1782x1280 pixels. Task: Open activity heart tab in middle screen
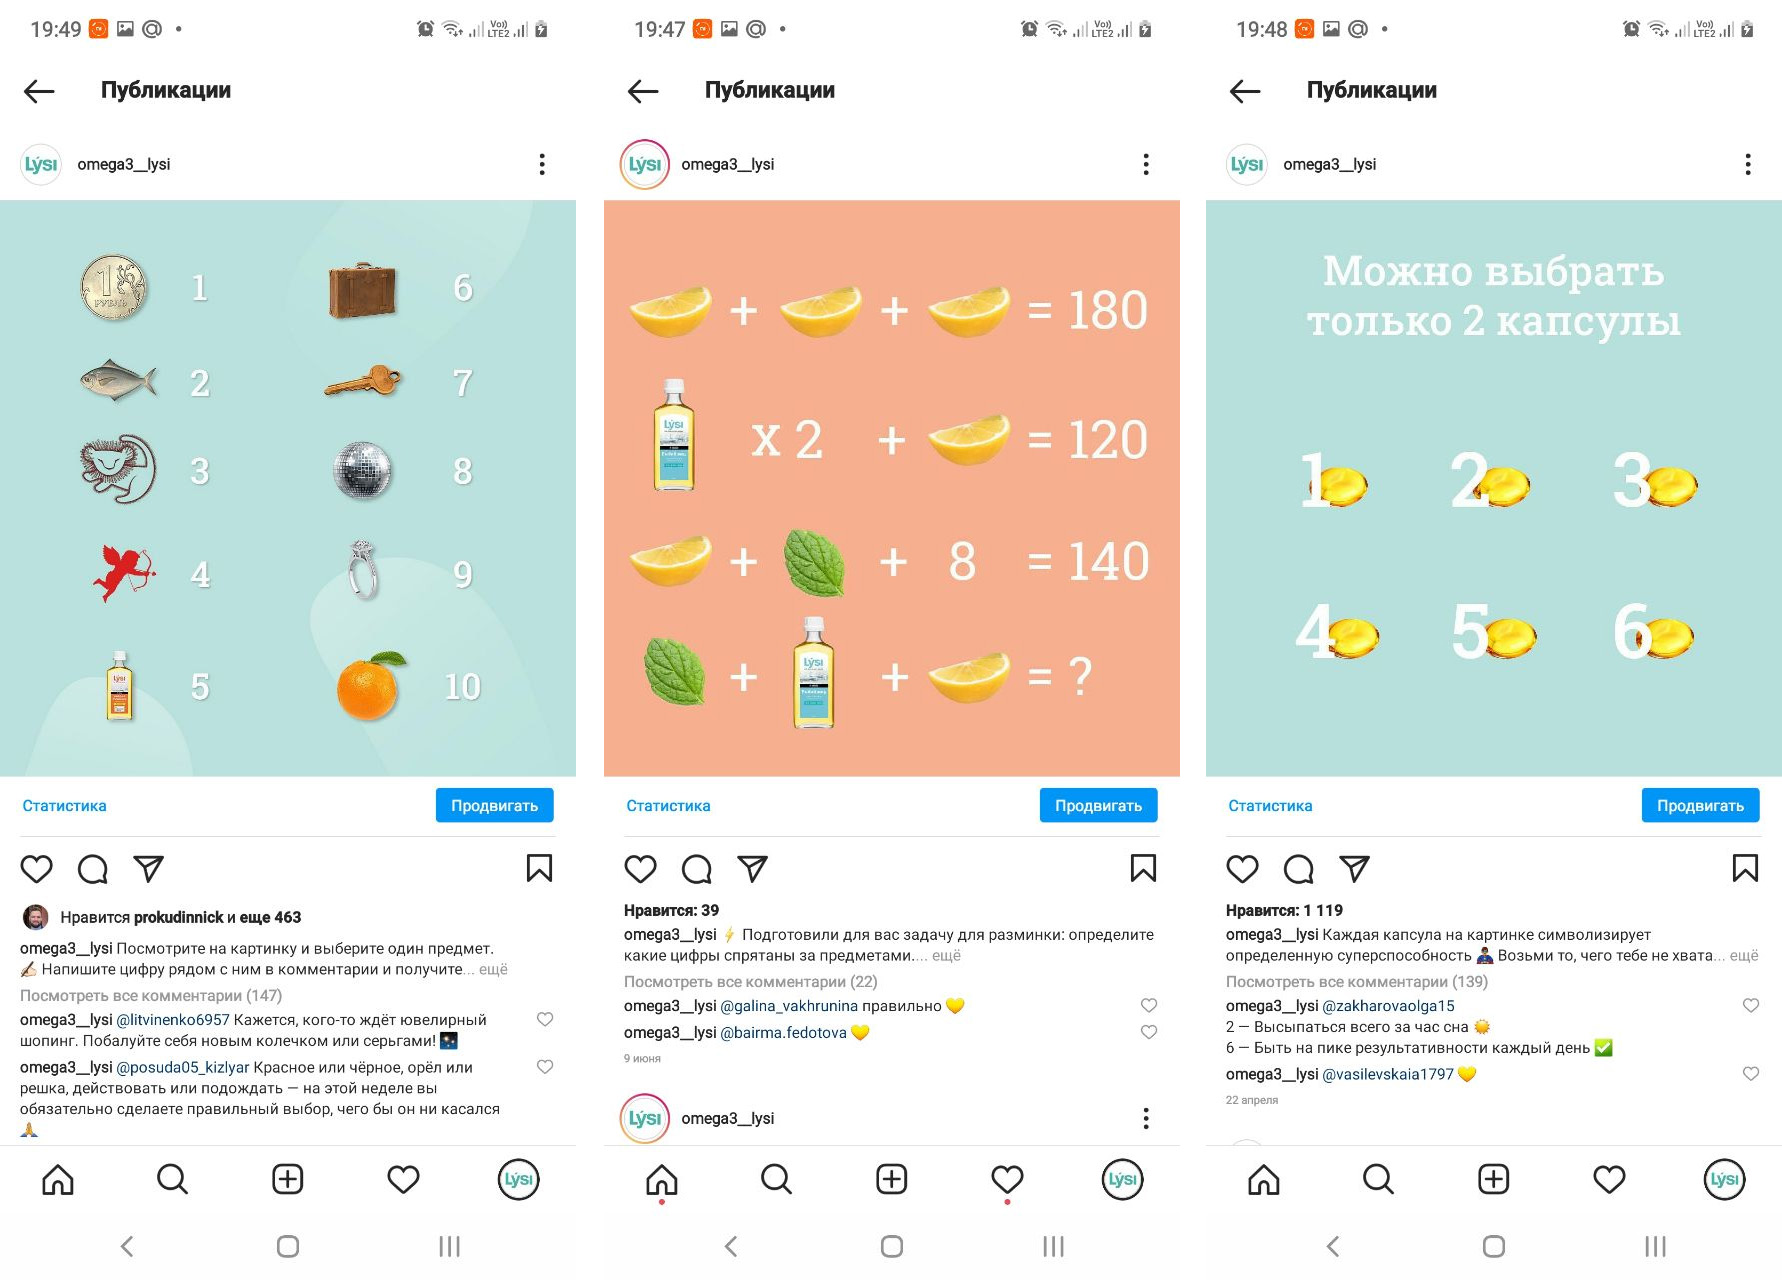tap(1007, 1180)
